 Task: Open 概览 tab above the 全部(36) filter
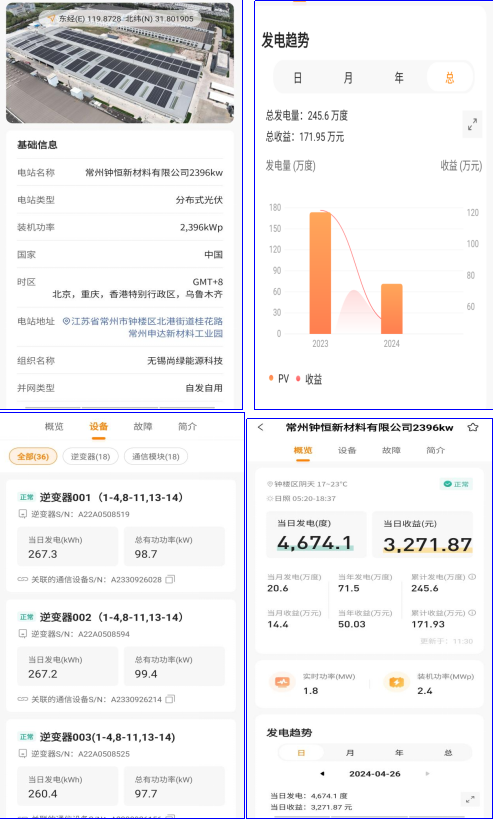(54, 426)
